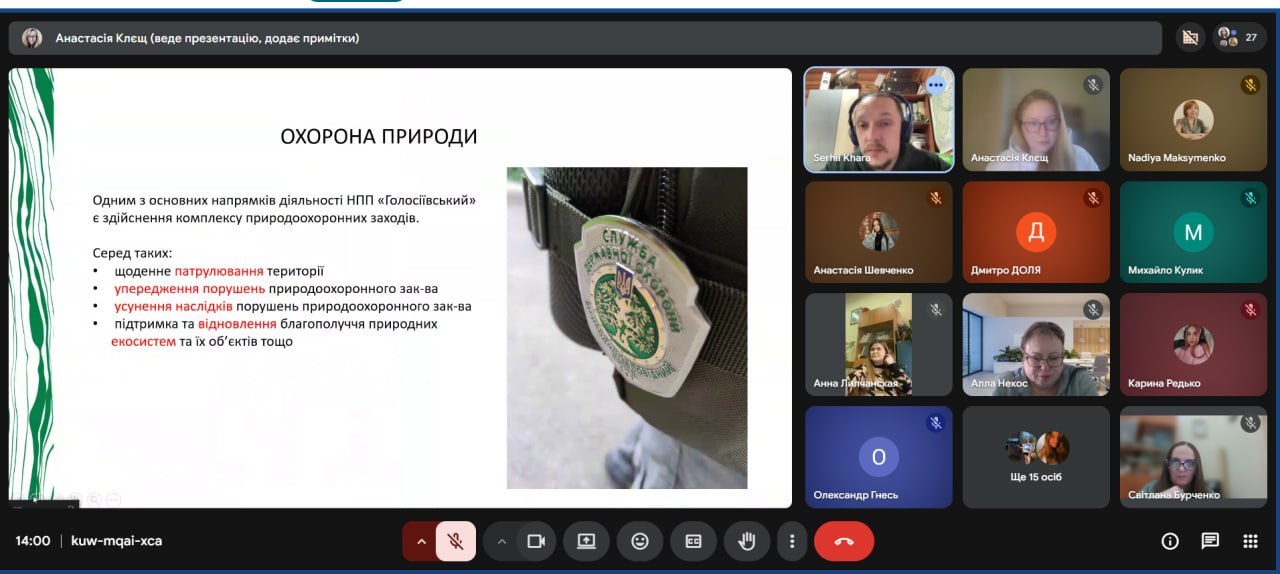The height and width of the screenshot is (574, 1280).
Task: Open meeting details info icon
Action: 1169,541
